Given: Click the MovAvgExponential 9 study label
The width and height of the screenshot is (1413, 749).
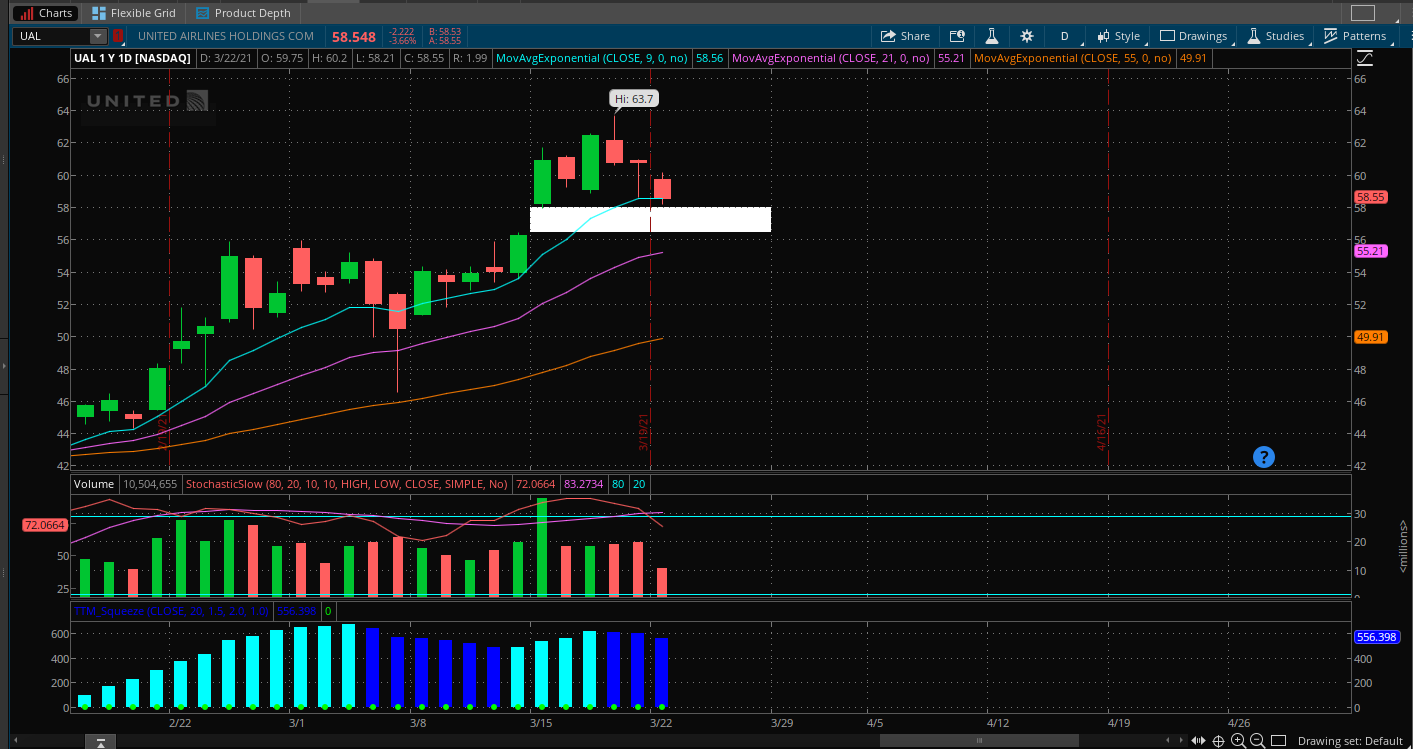Looking at the screenshot, I should point(592,59).
